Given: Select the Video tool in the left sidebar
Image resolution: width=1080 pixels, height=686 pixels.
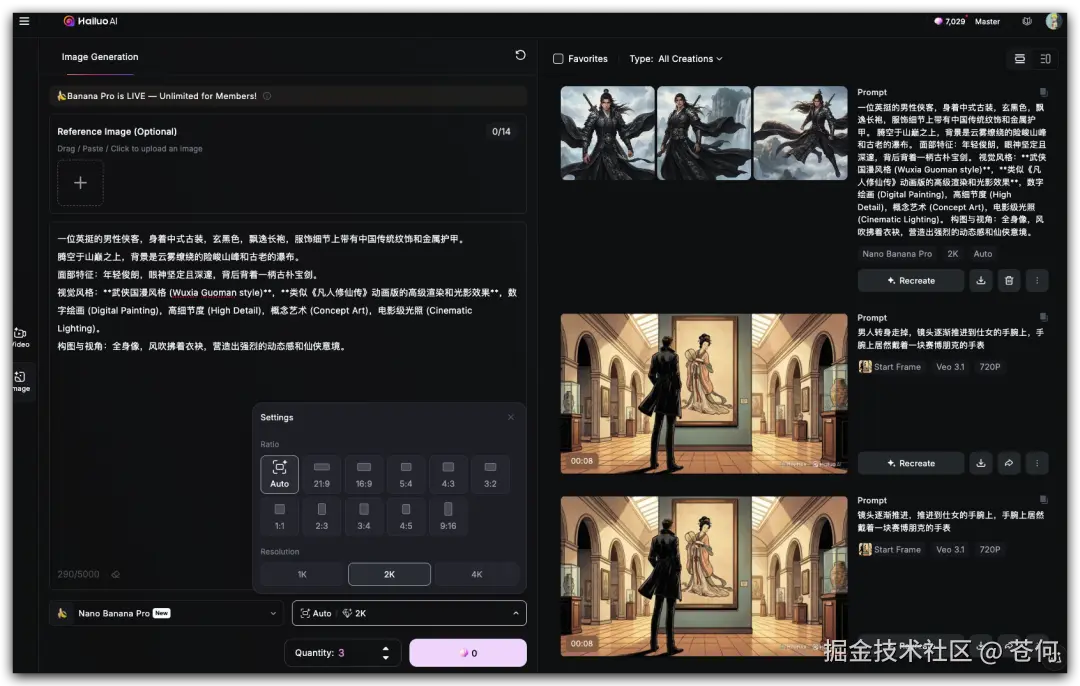Looking at the screenshot, I should [20, 338].
